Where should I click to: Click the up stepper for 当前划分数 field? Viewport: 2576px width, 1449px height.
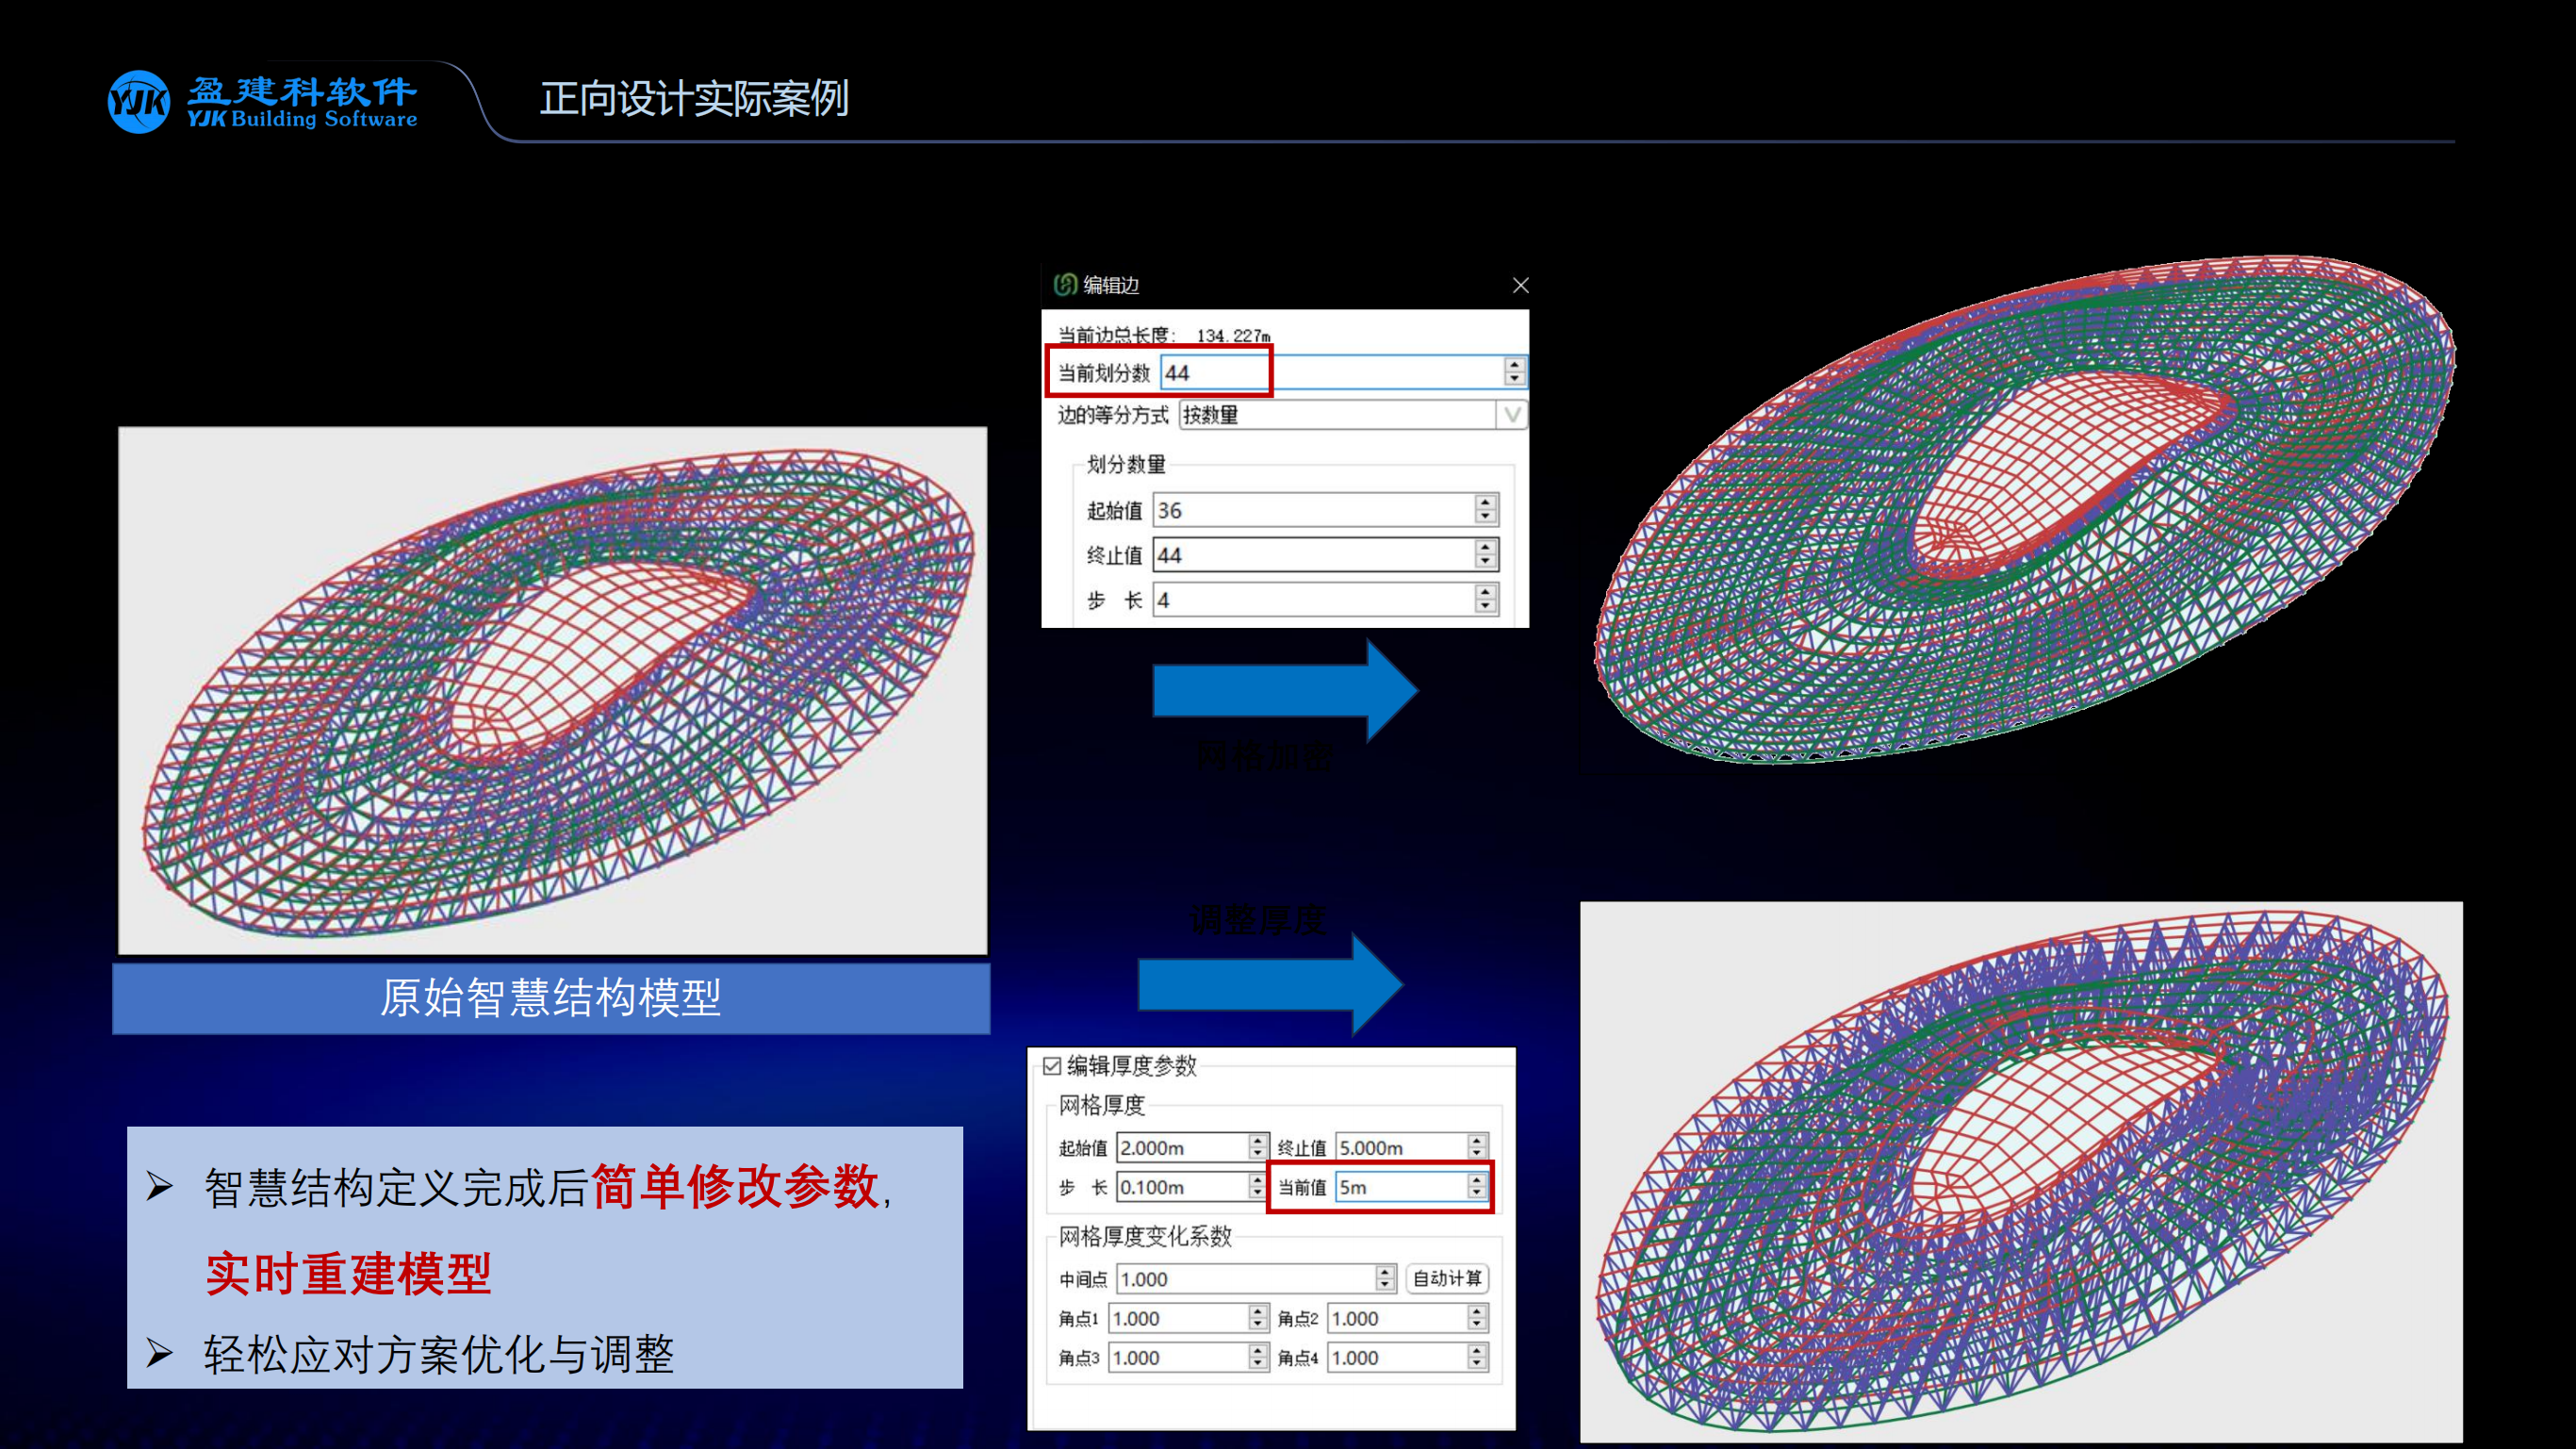click(1513, 365)
